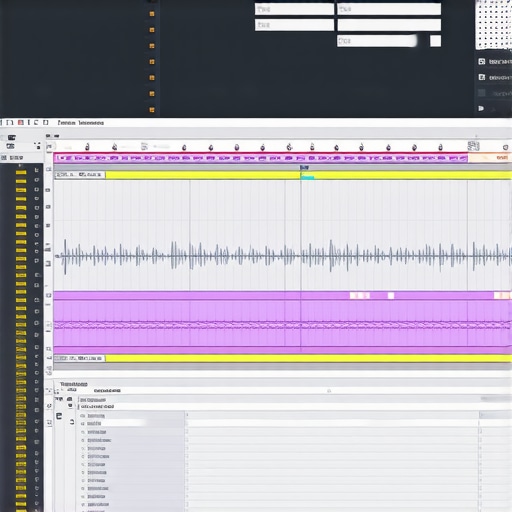Select the label box on the lower yellow bar
This screenshot has width=512, height=512.
point(80,358)
